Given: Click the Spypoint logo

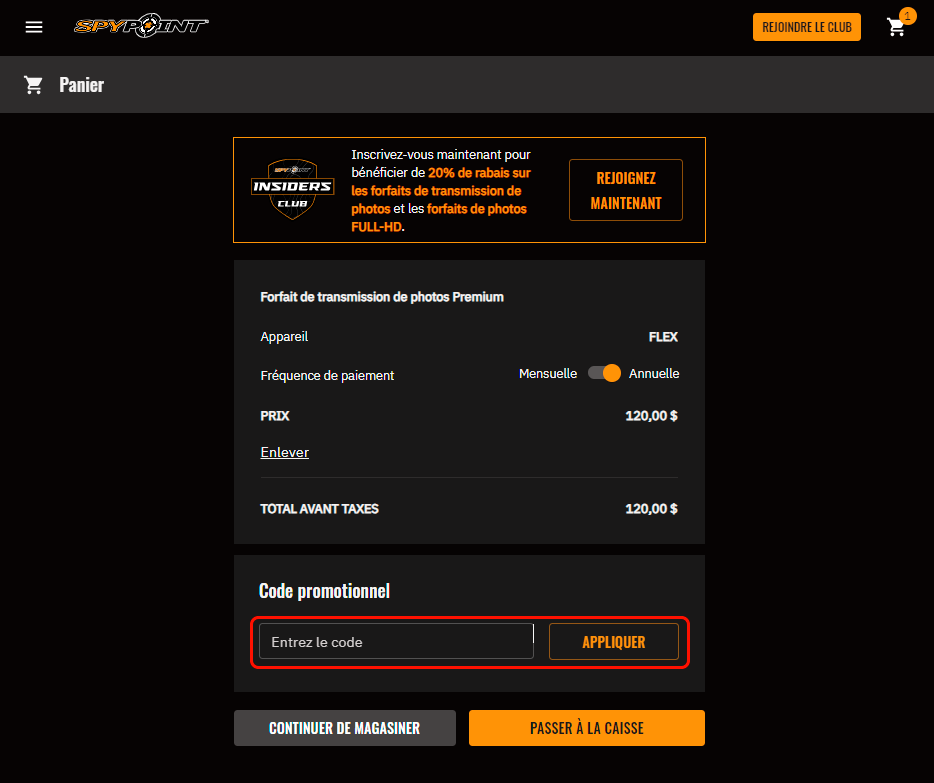Looking at the screenshot, I should [x=141, y=26].
